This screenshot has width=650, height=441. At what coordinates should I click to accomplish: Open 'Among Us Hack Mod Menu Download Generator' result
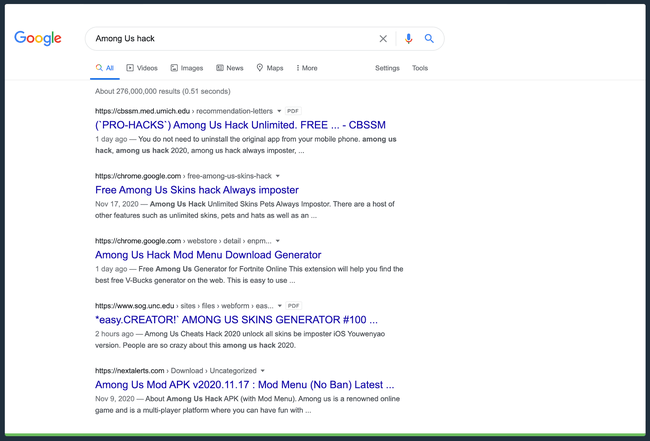coord(208,254)
